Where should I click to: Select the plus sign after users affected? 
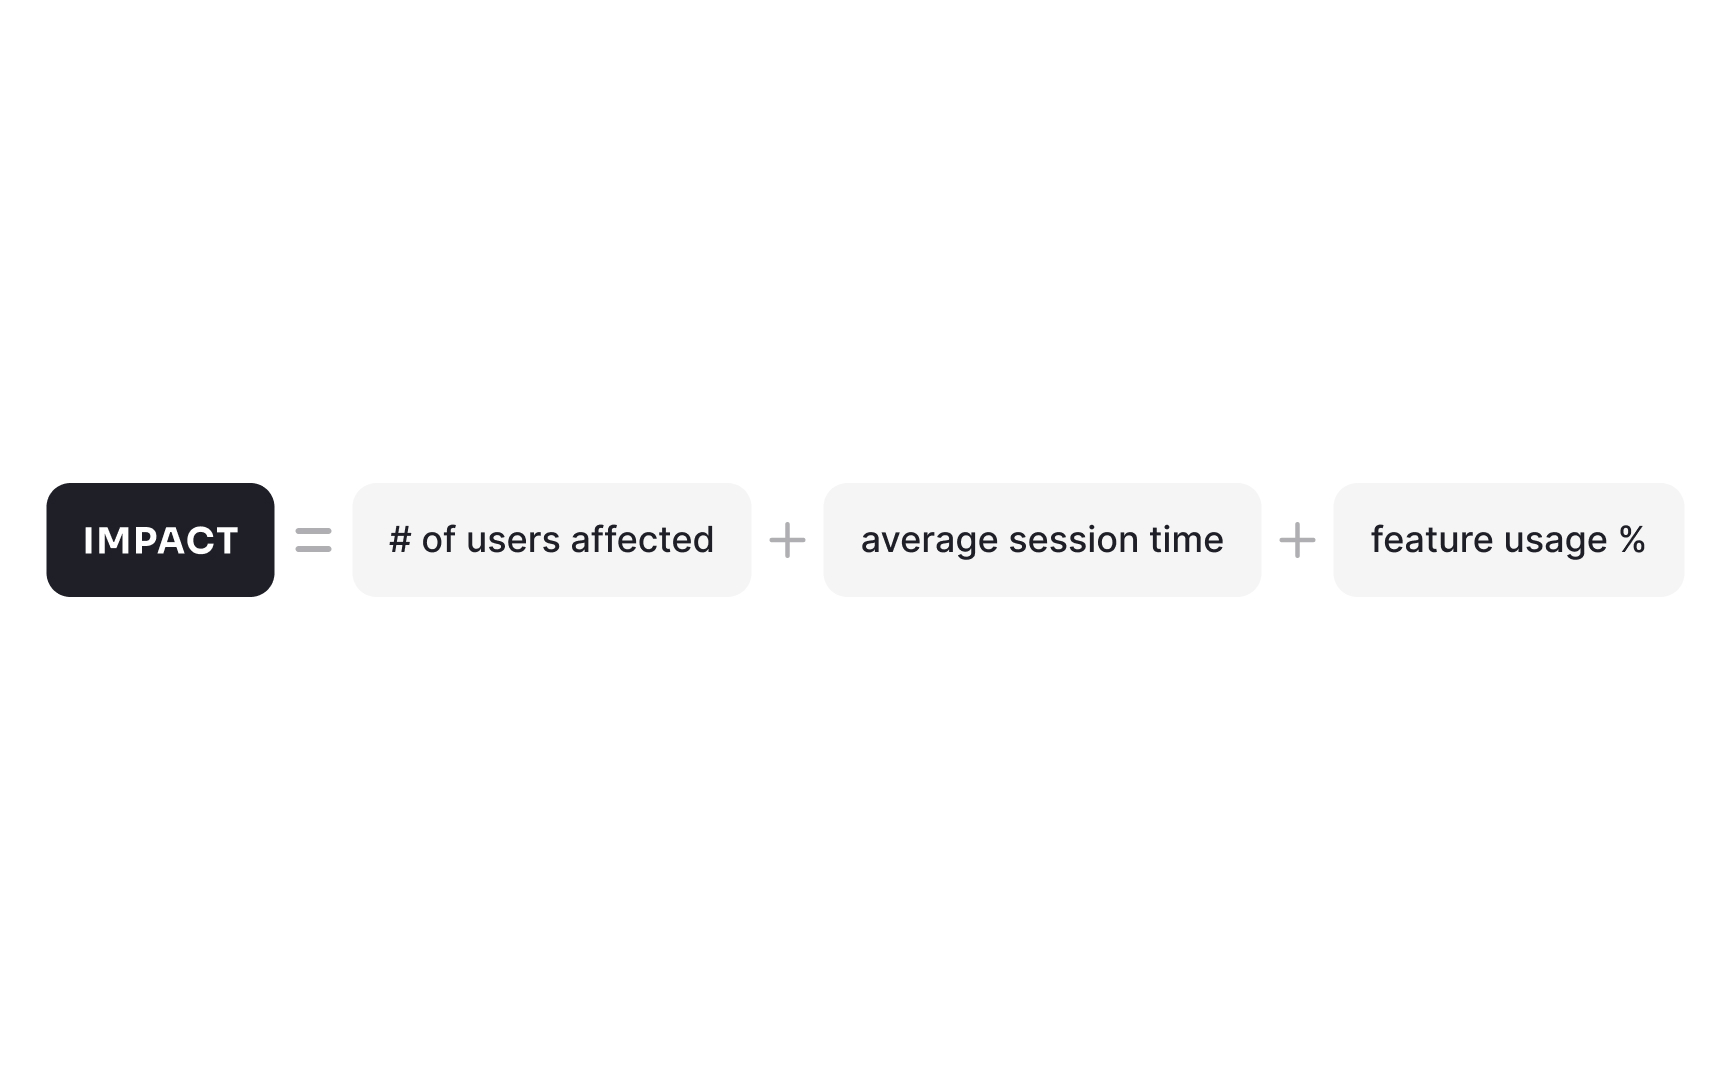(787, 540)
